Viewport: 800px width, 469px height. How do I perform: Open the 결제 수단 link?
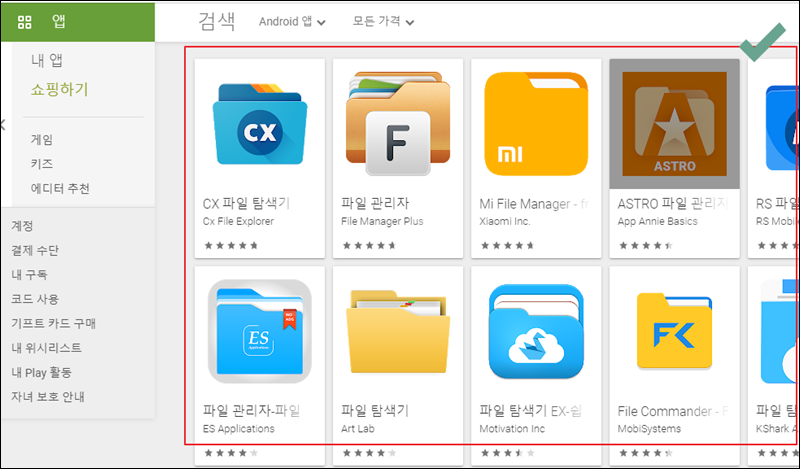click(35, 250)
